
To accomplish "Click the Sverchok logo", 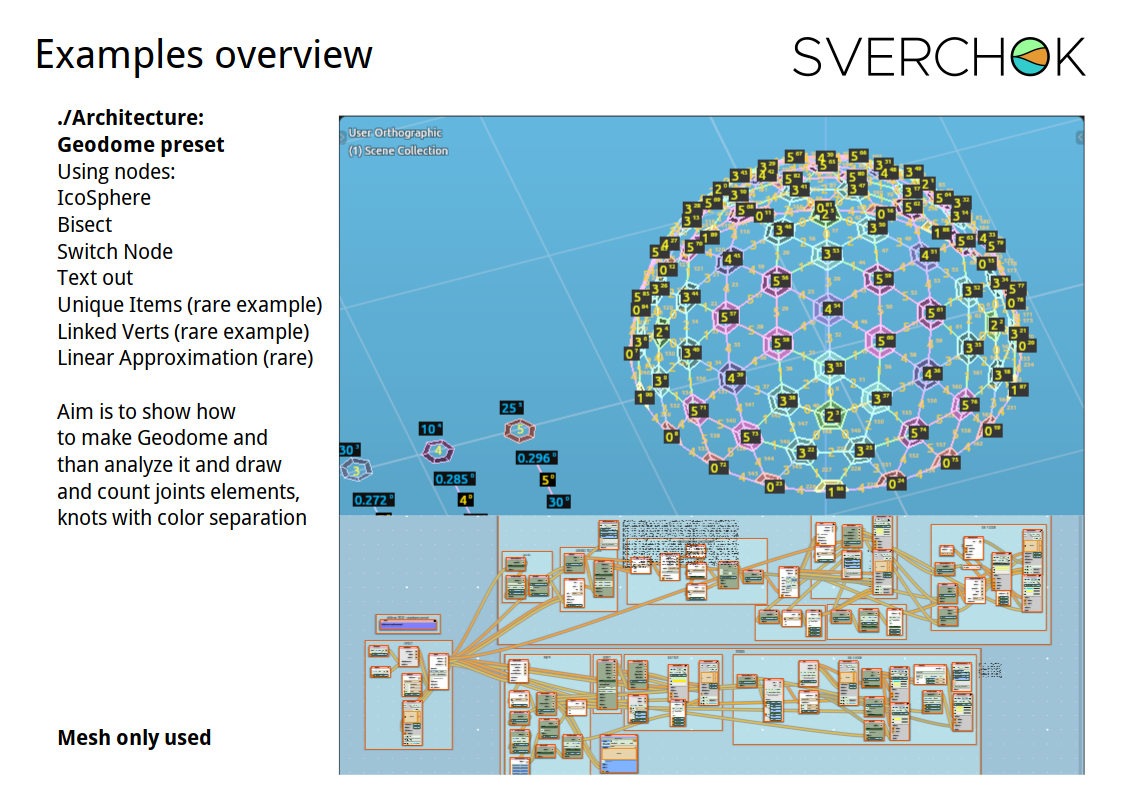I will pos(938,57).
